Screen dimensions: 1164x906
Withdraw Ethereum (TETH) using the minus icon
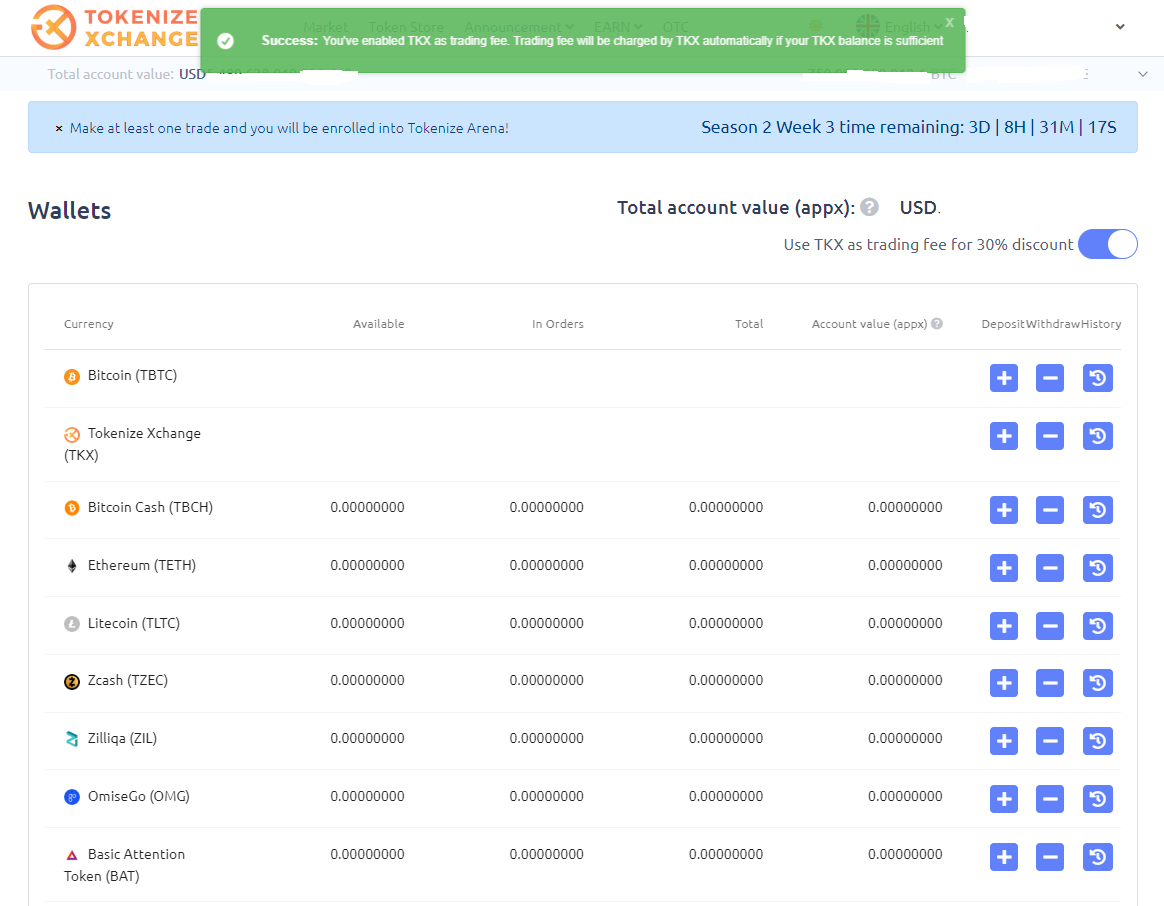pyautogui.click(x=1050, y=568)
